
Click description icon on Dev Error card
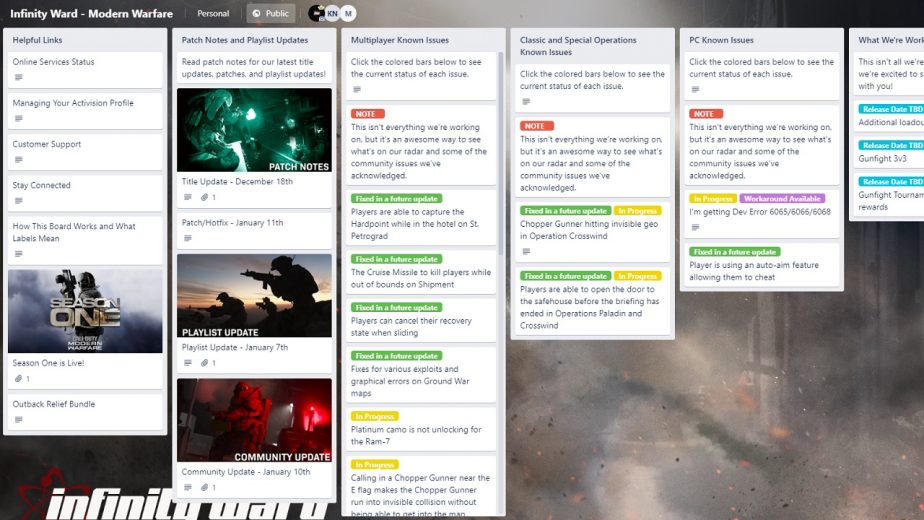695,228
